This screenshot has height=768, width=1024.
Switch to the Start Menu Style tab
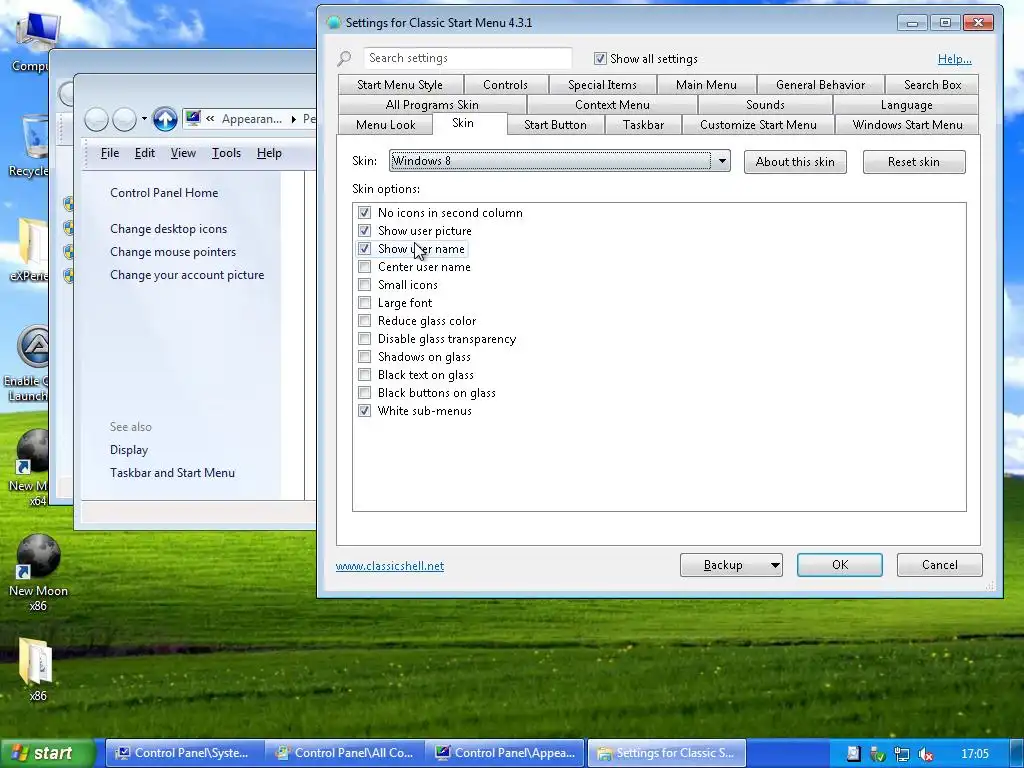400,85
